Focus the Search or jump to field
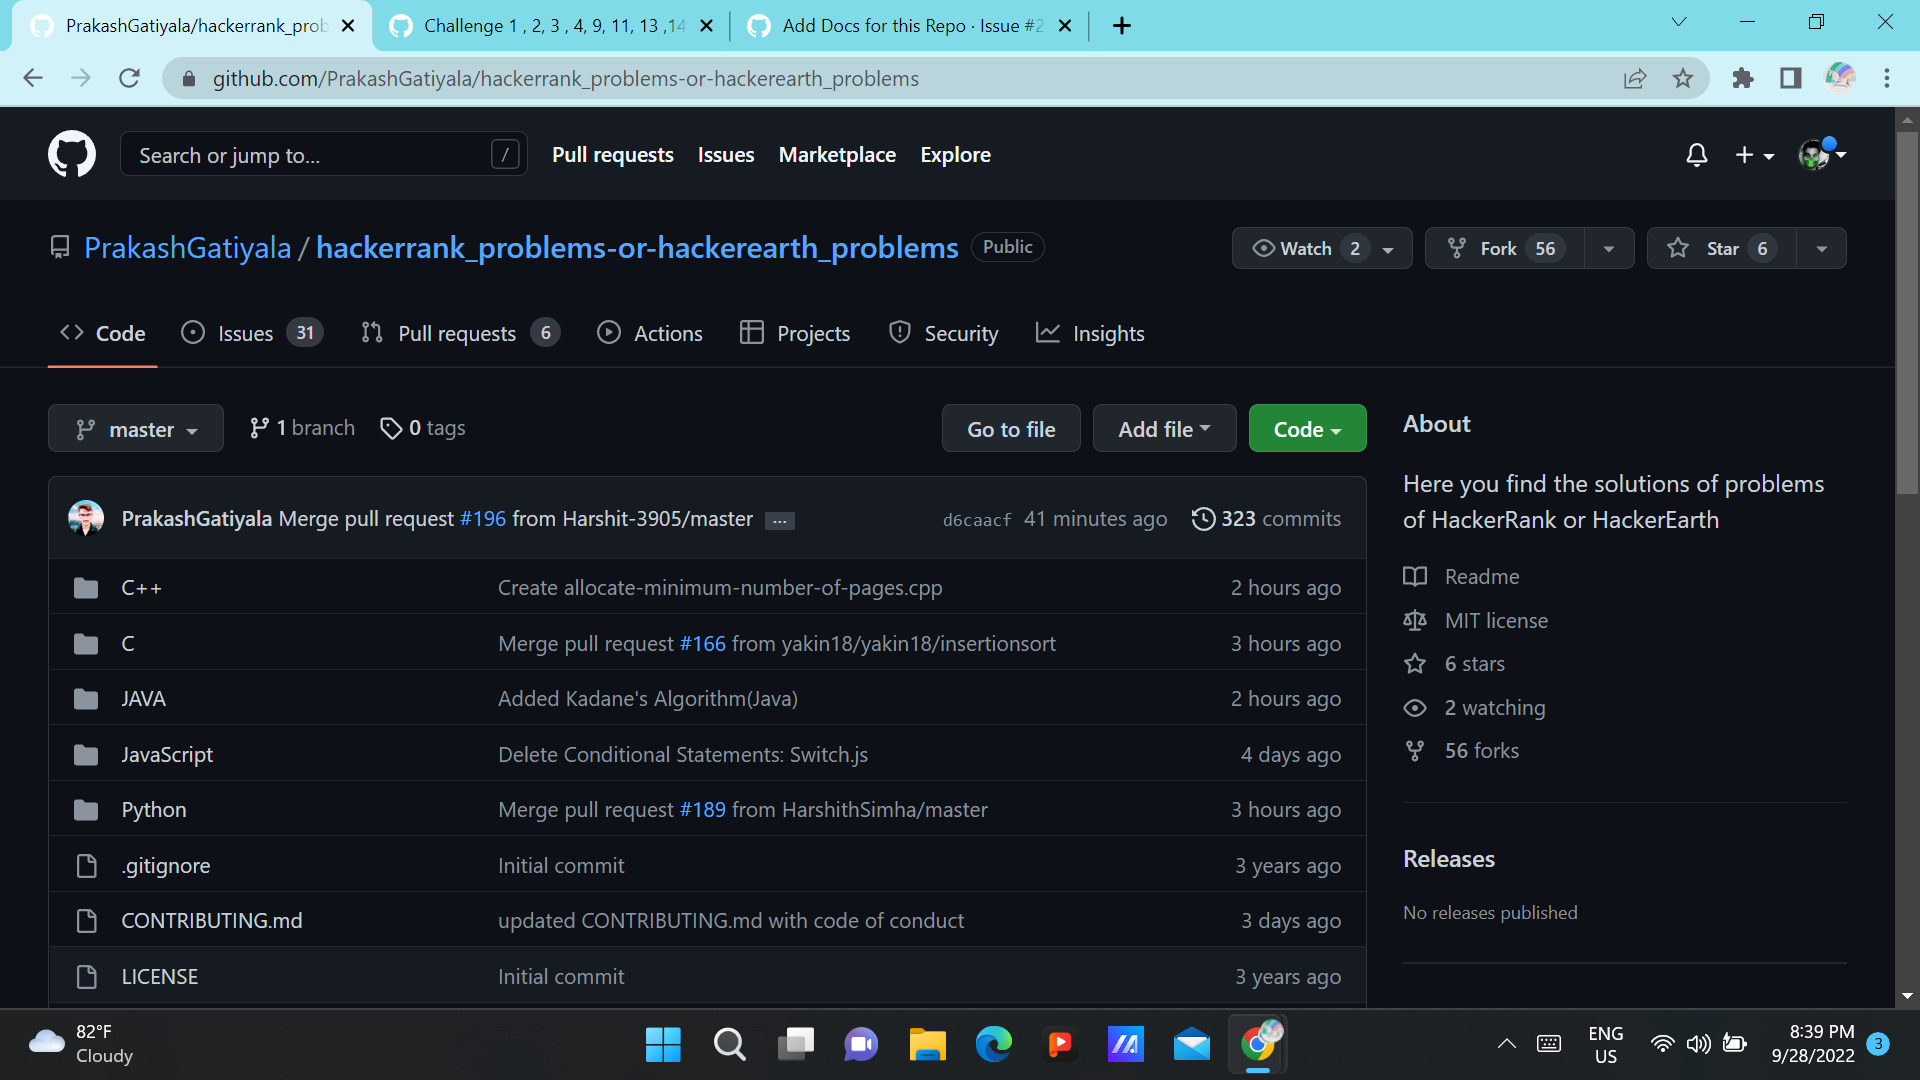The image size is (1920, 1080). [323, 155]
